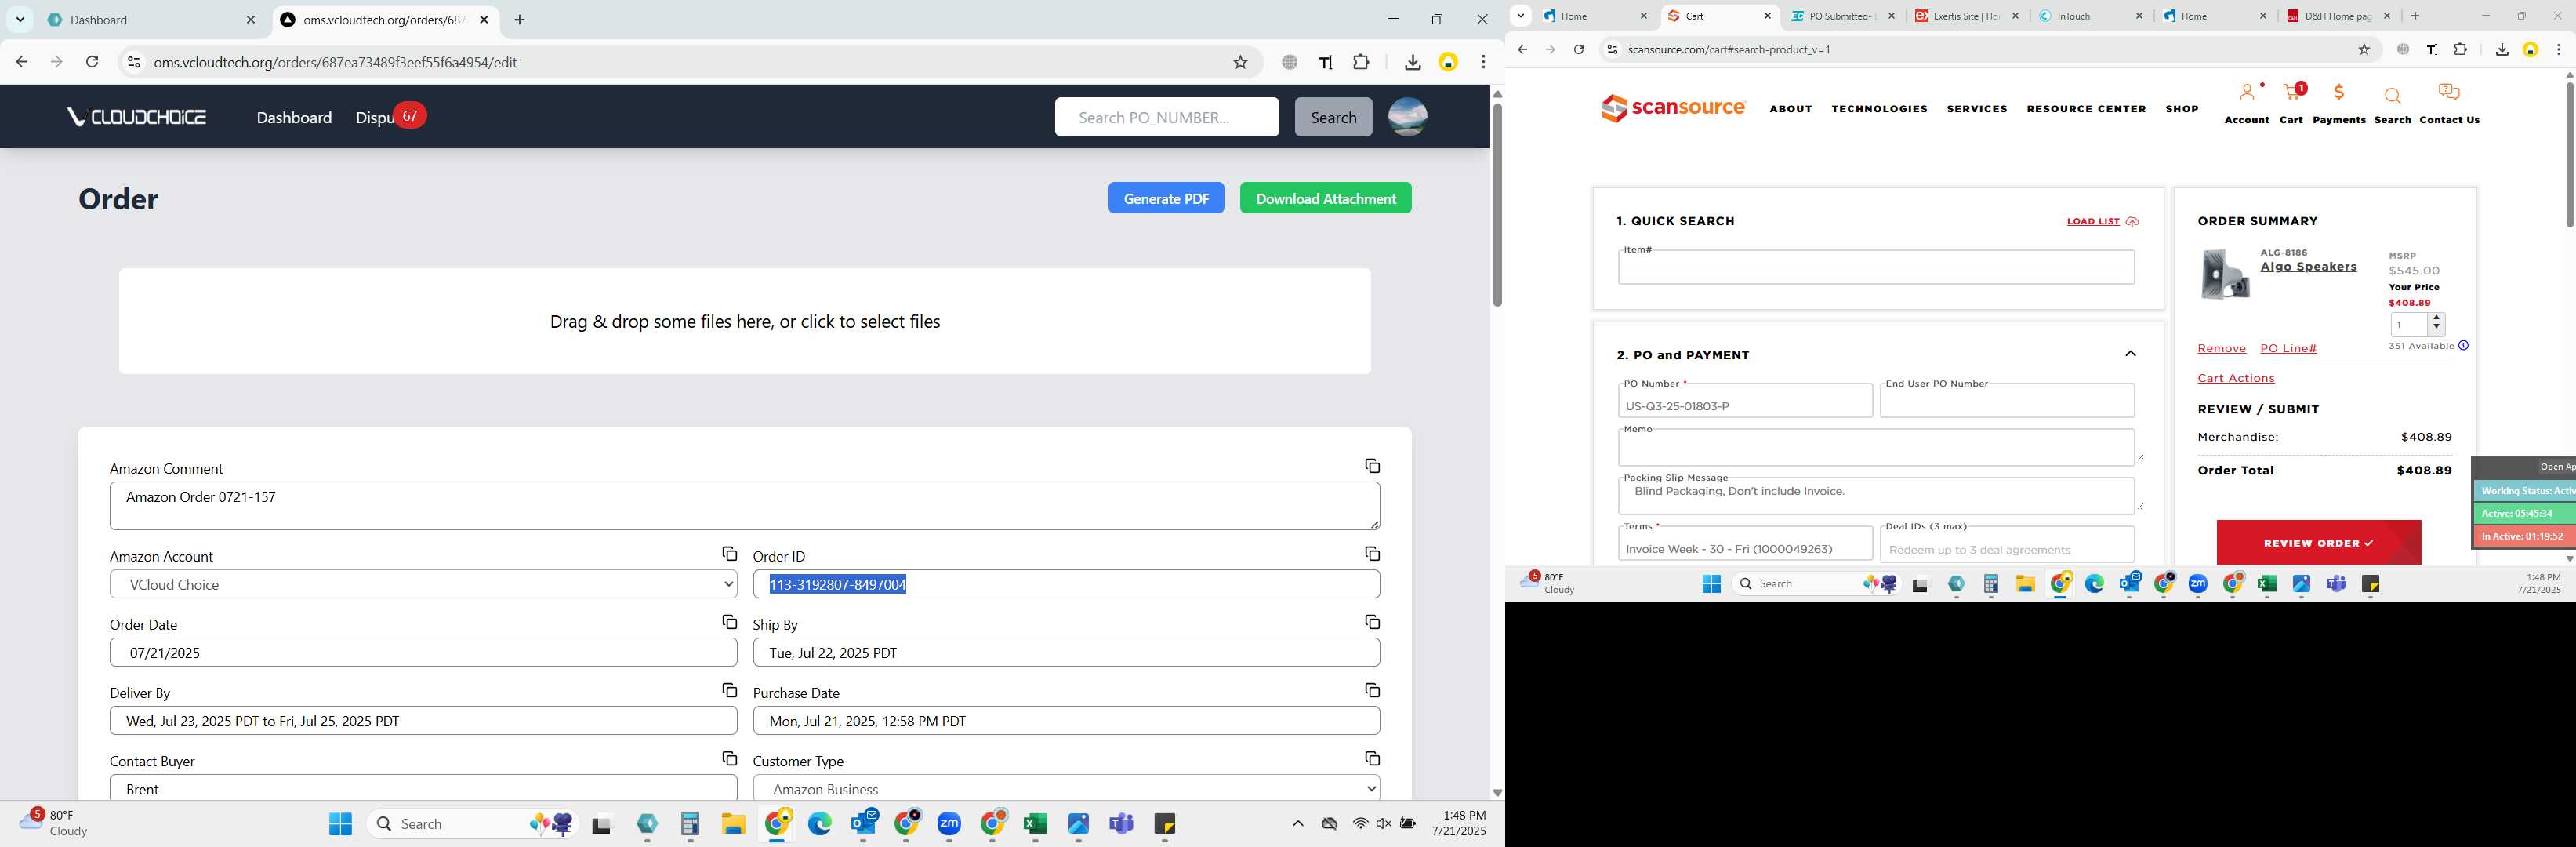The image size is (2576, 847).
Task: Switch to the InTouch browser tab
Action: pos(2090,16)
